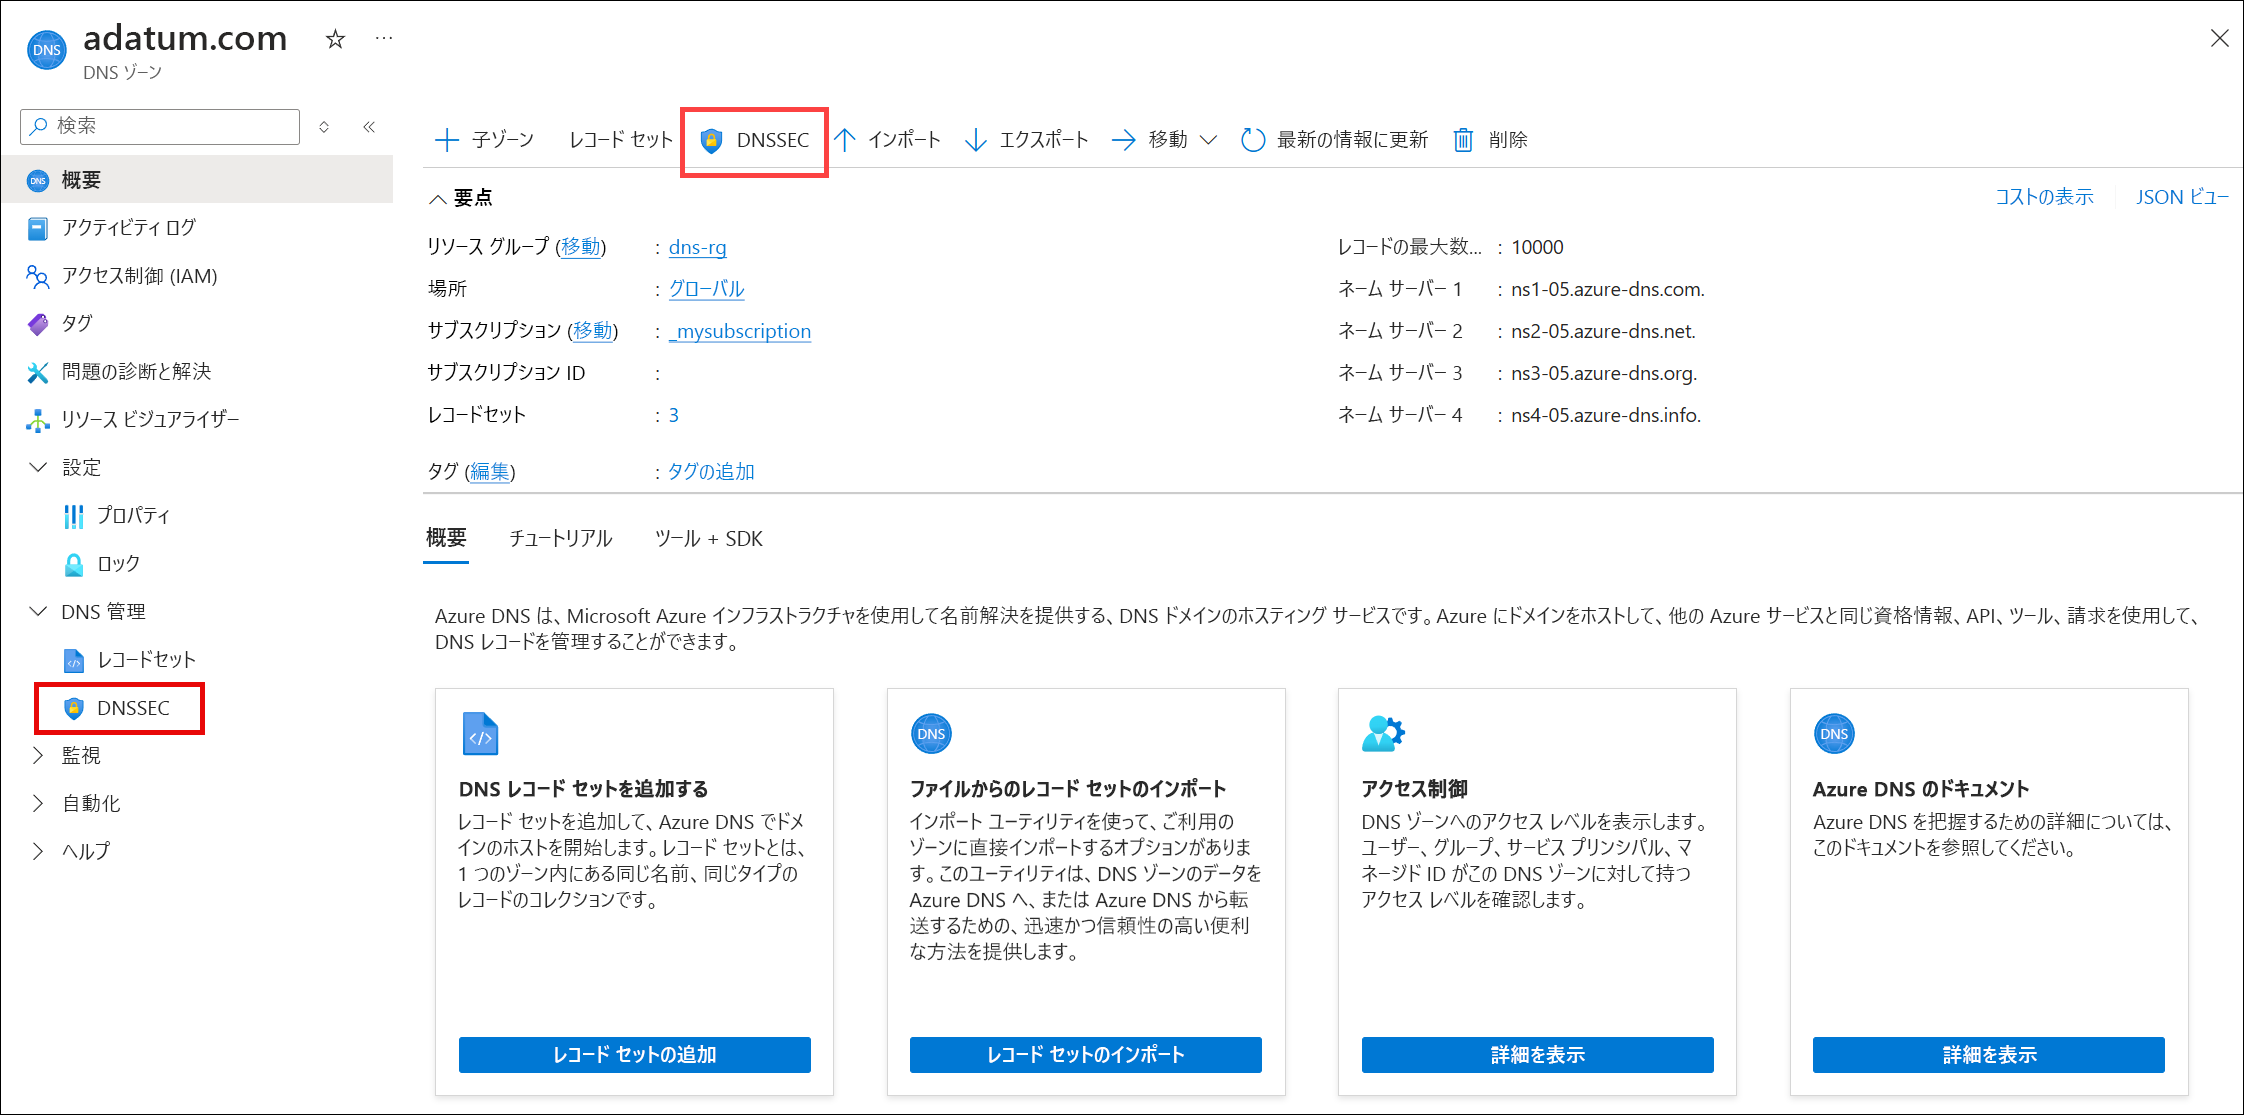Open the dns-rg resource group link
The height and width of the screenshot is (1115, 2244).
point(697,247)
